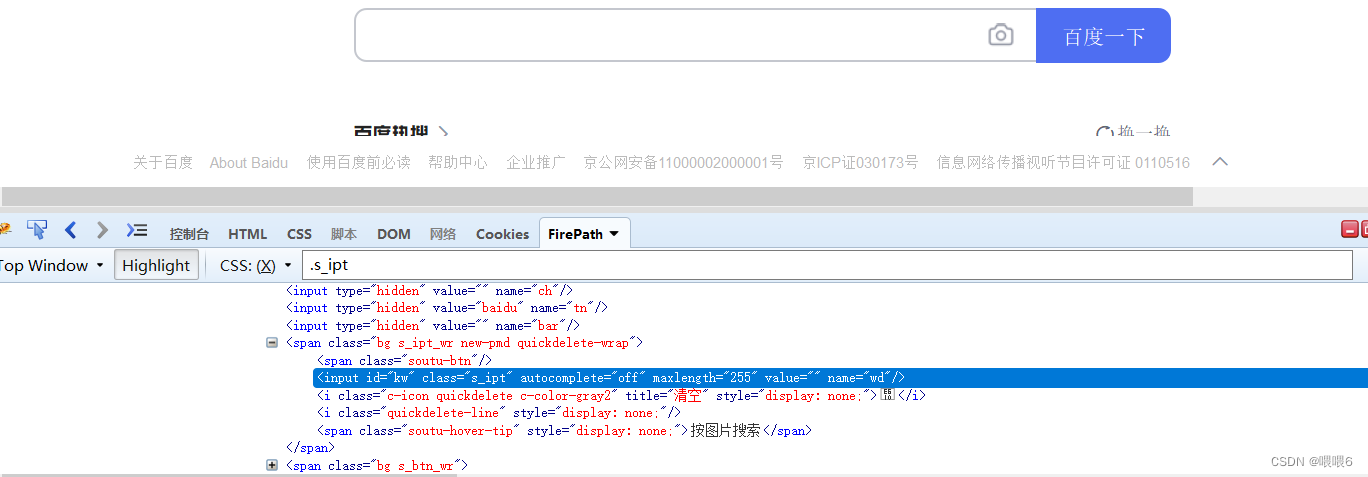
Task: Select the hidden input name="ch" line
Action: [430, 290]
